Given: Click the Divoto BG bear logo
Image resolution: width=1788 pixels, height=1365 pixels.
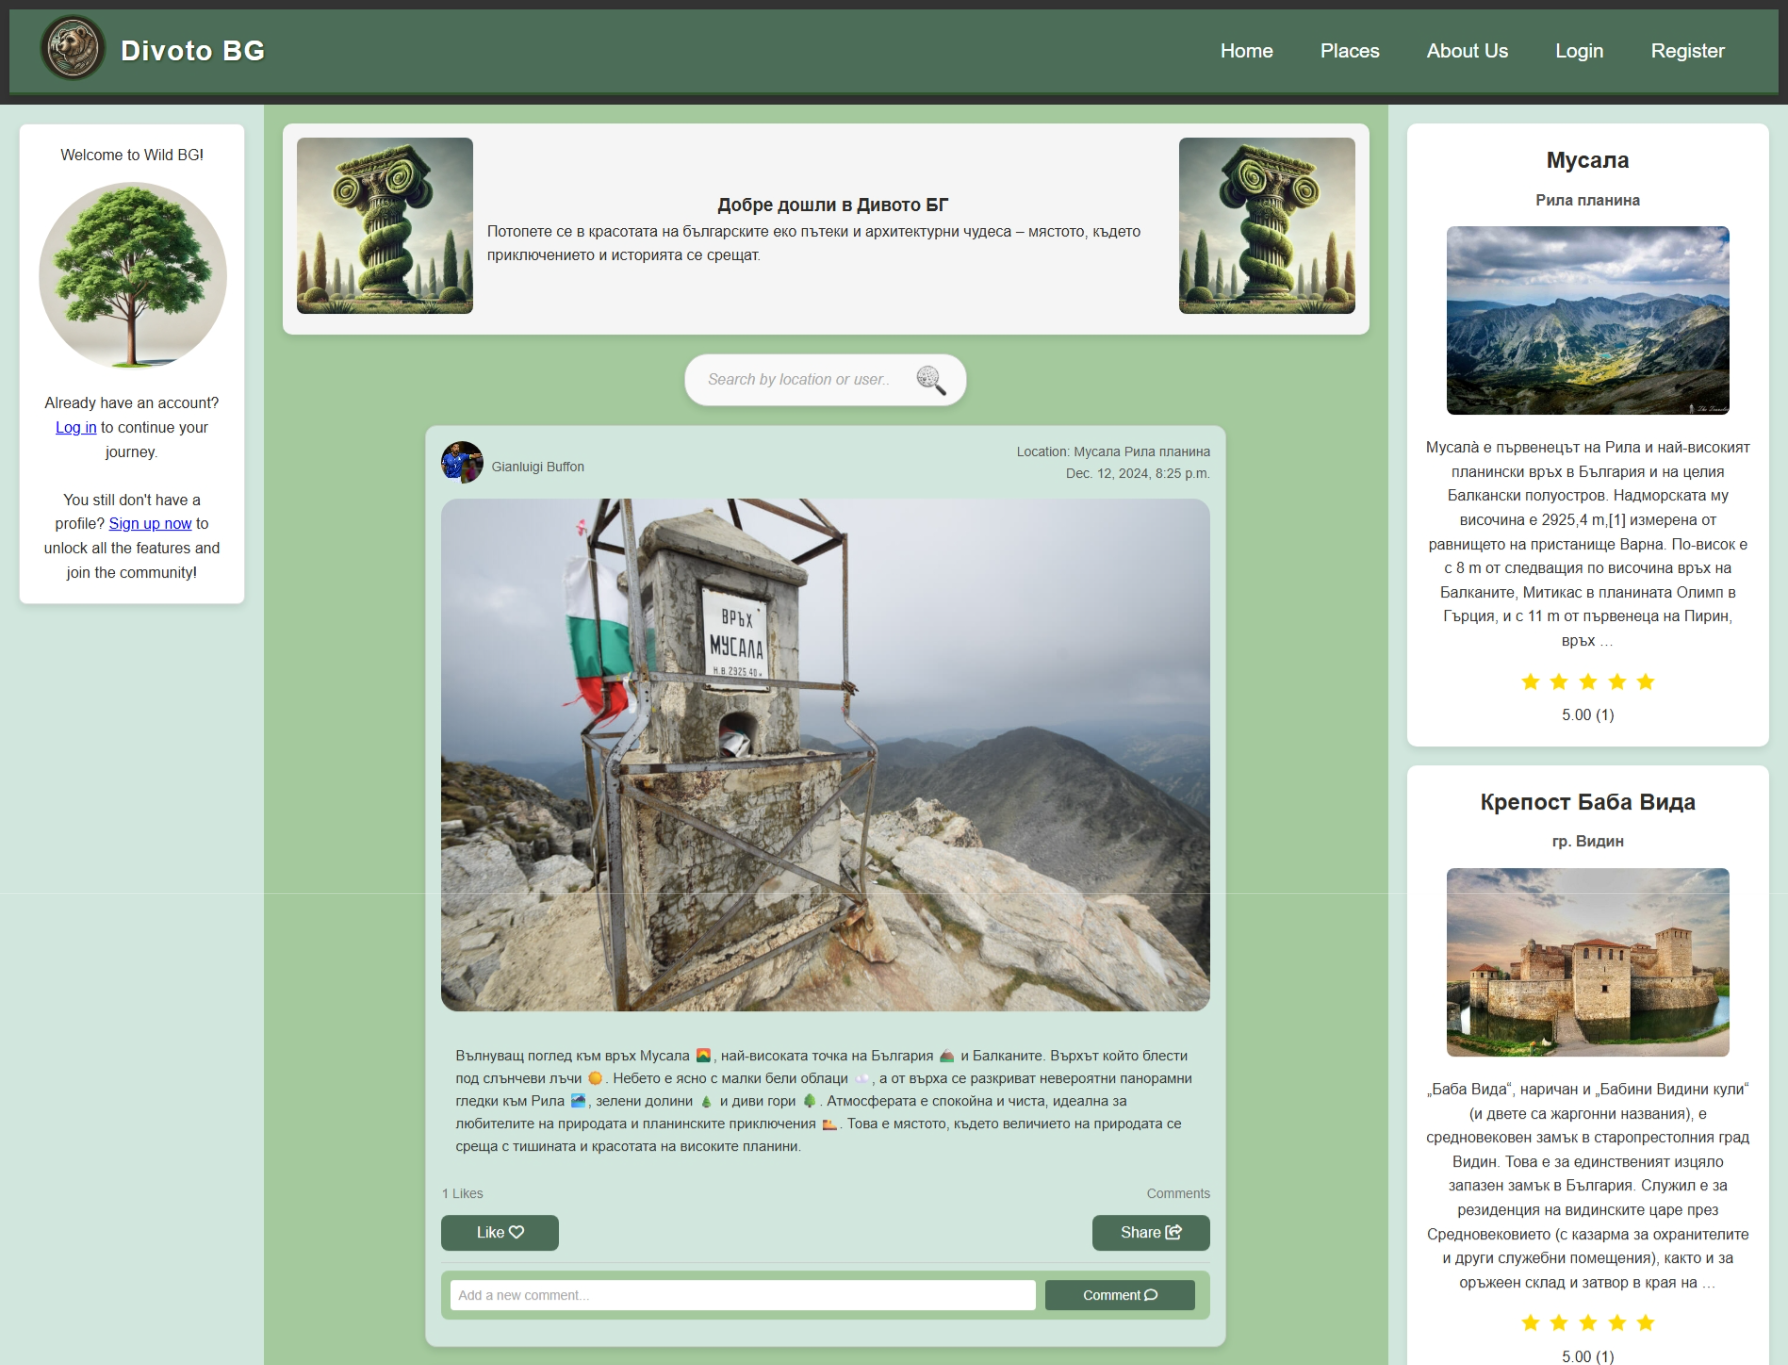Looking at the screenshot, I should click(x=72, y=48).
